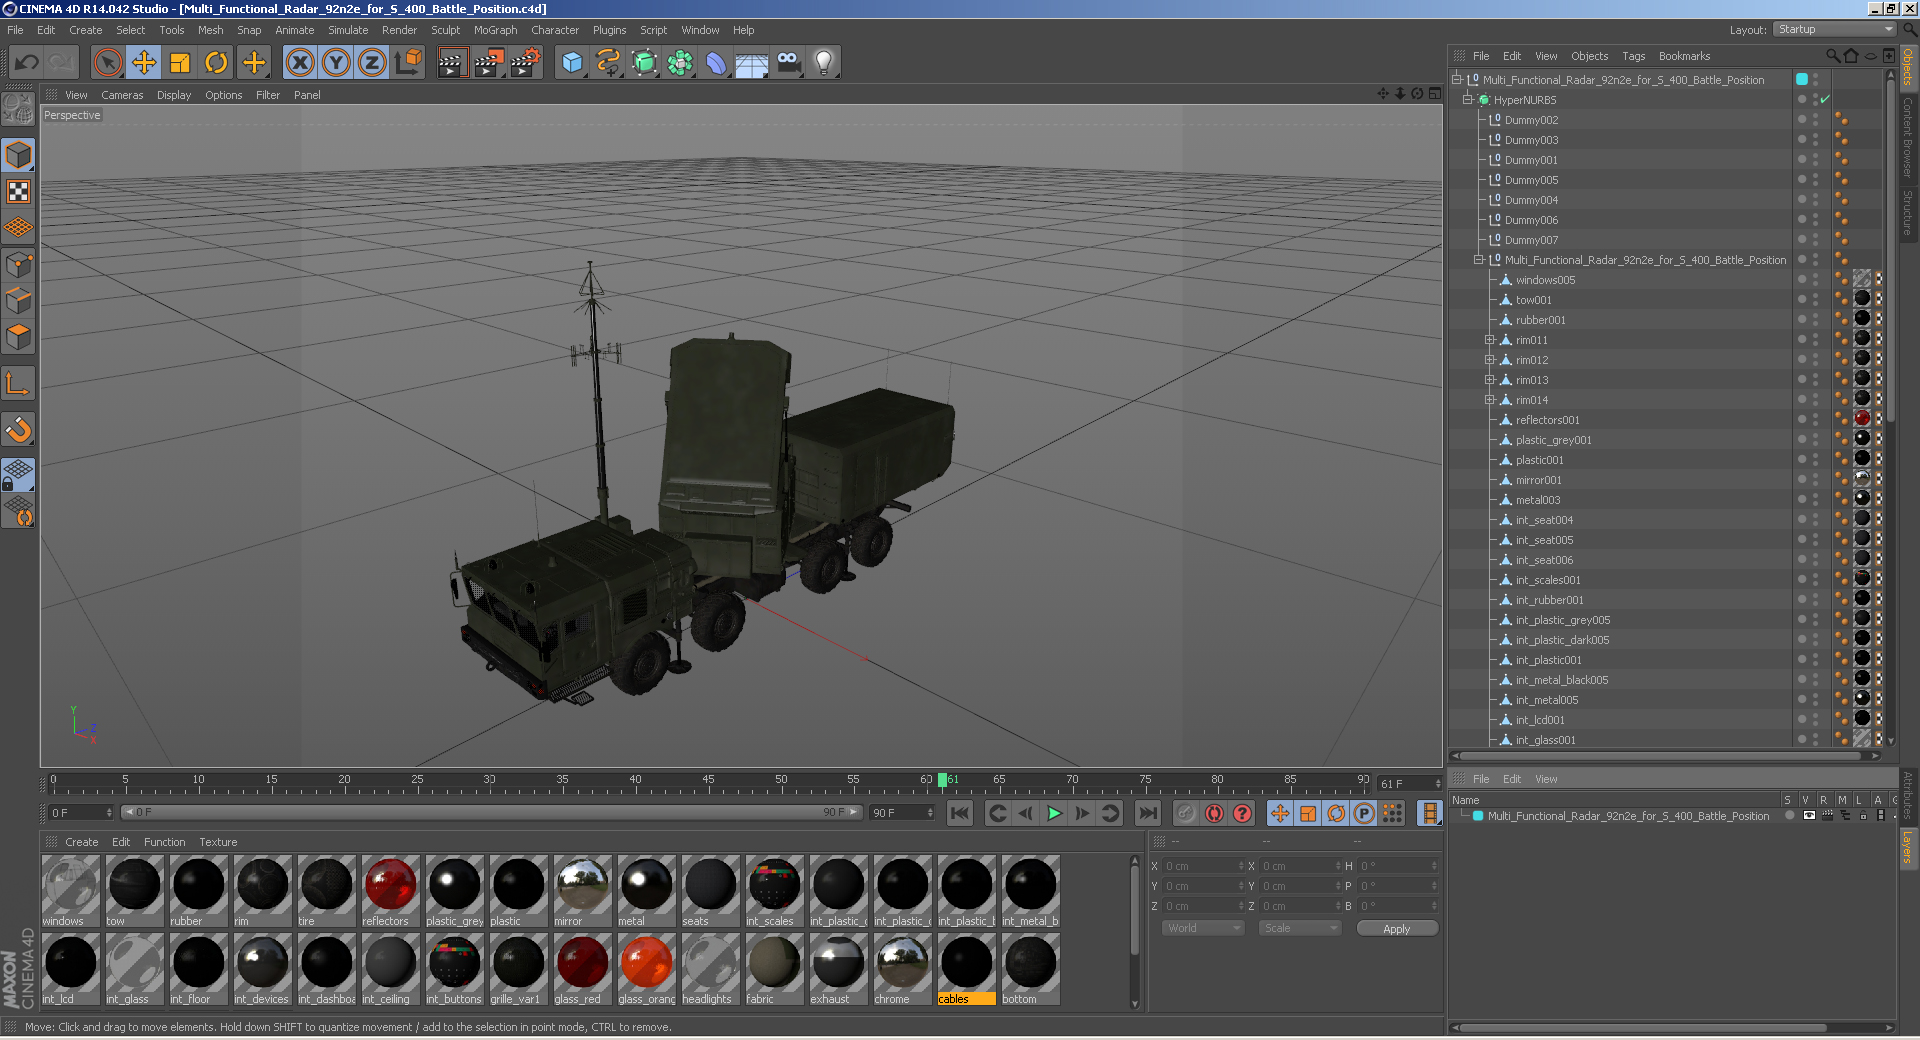Toggle coordinate system icon
This screenshot has height=1040, width=1920.
[408, 62]
